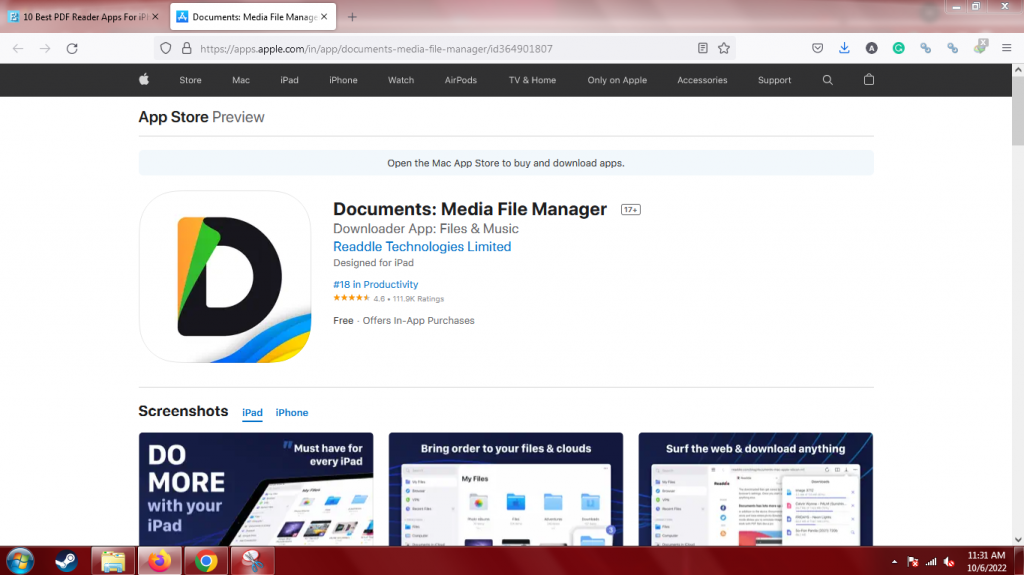Toggle reader view icon in address bar

pos(703,48)
